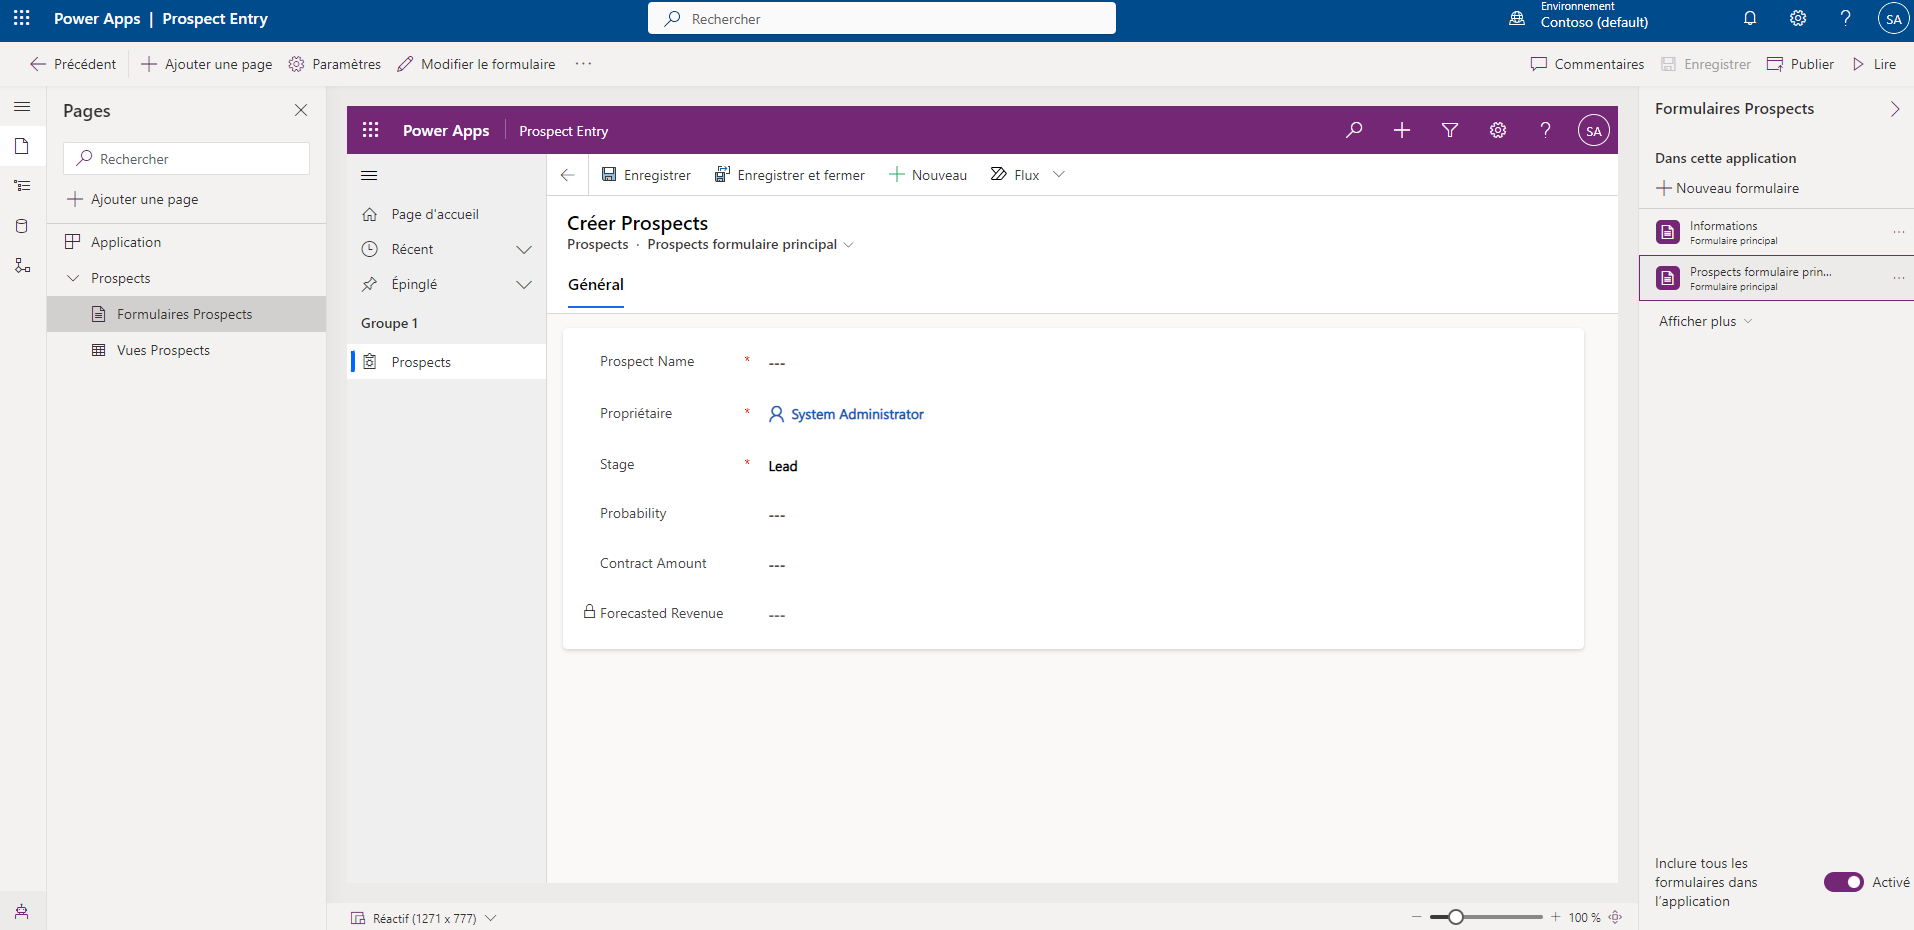Screen dimensions: 1914x930
Task: Collapse the Prospects tree node
Action: pyautogui.click(x=73, y=278)
